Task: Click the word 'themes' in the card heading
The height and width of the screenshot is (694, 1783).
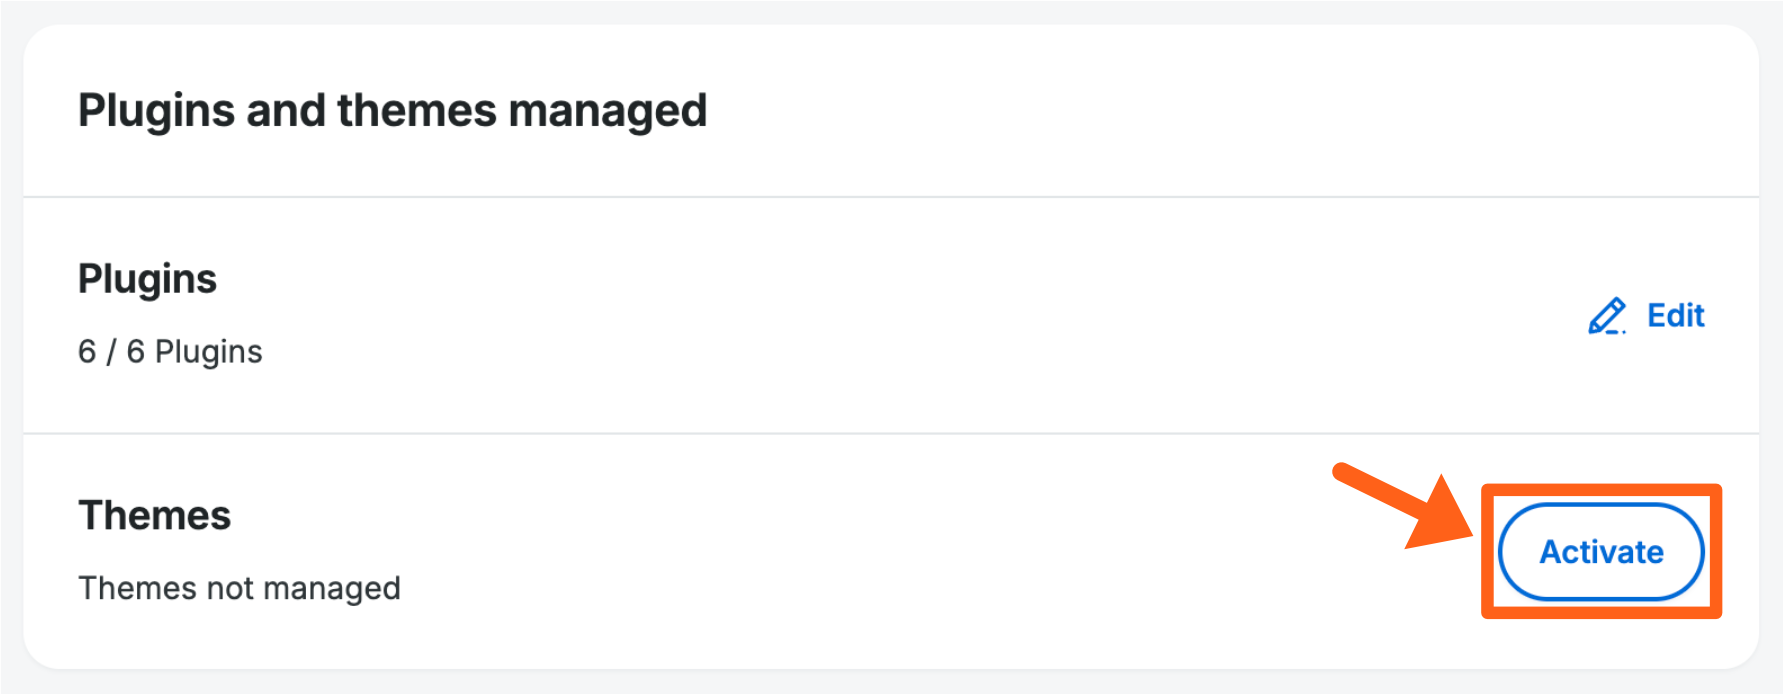Action: point(416,110)
